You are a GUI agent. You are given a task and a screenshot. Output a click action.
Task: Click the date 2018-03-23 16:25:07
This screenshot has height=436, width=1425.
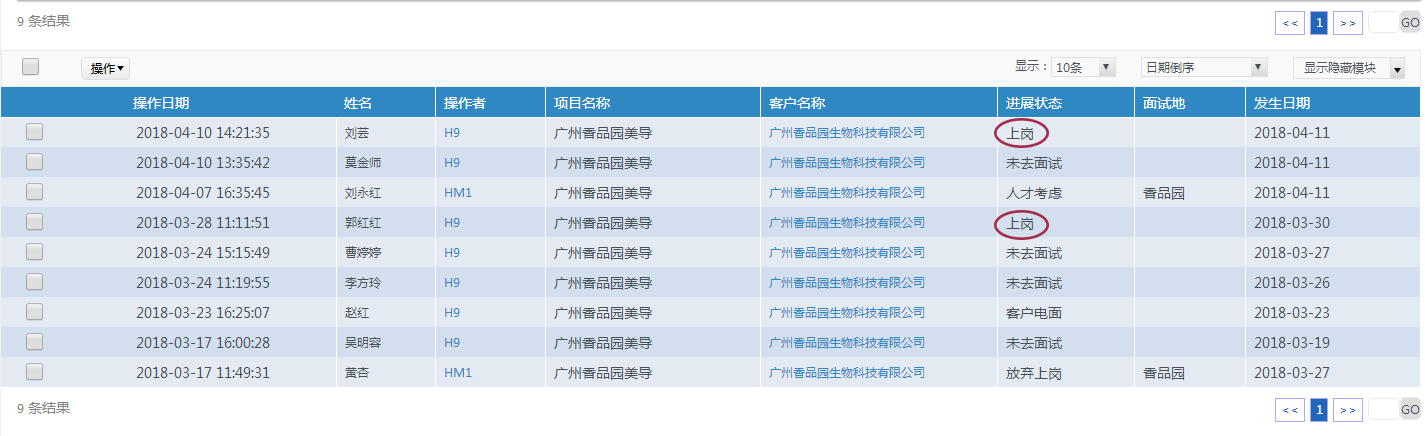[x=203, y=312]
